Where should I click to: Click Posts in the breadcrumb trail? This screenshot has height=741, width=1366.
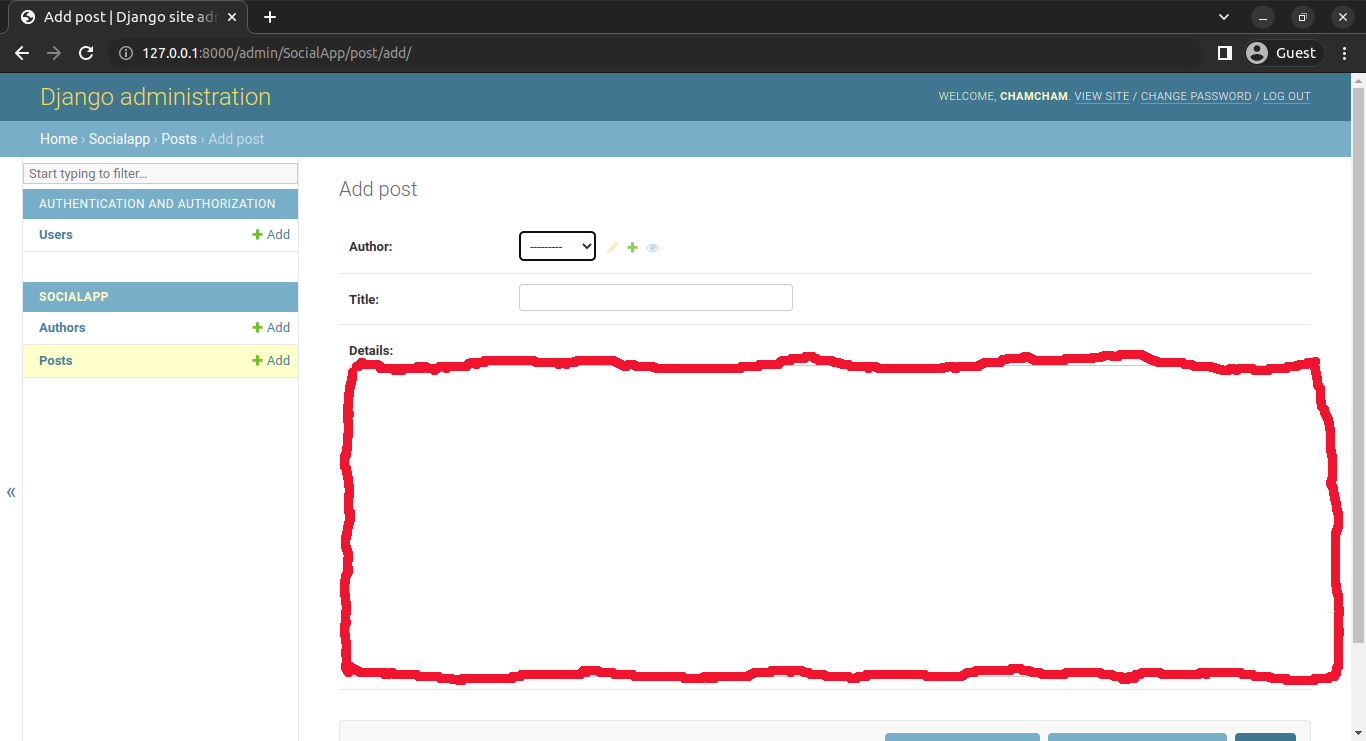179,139
